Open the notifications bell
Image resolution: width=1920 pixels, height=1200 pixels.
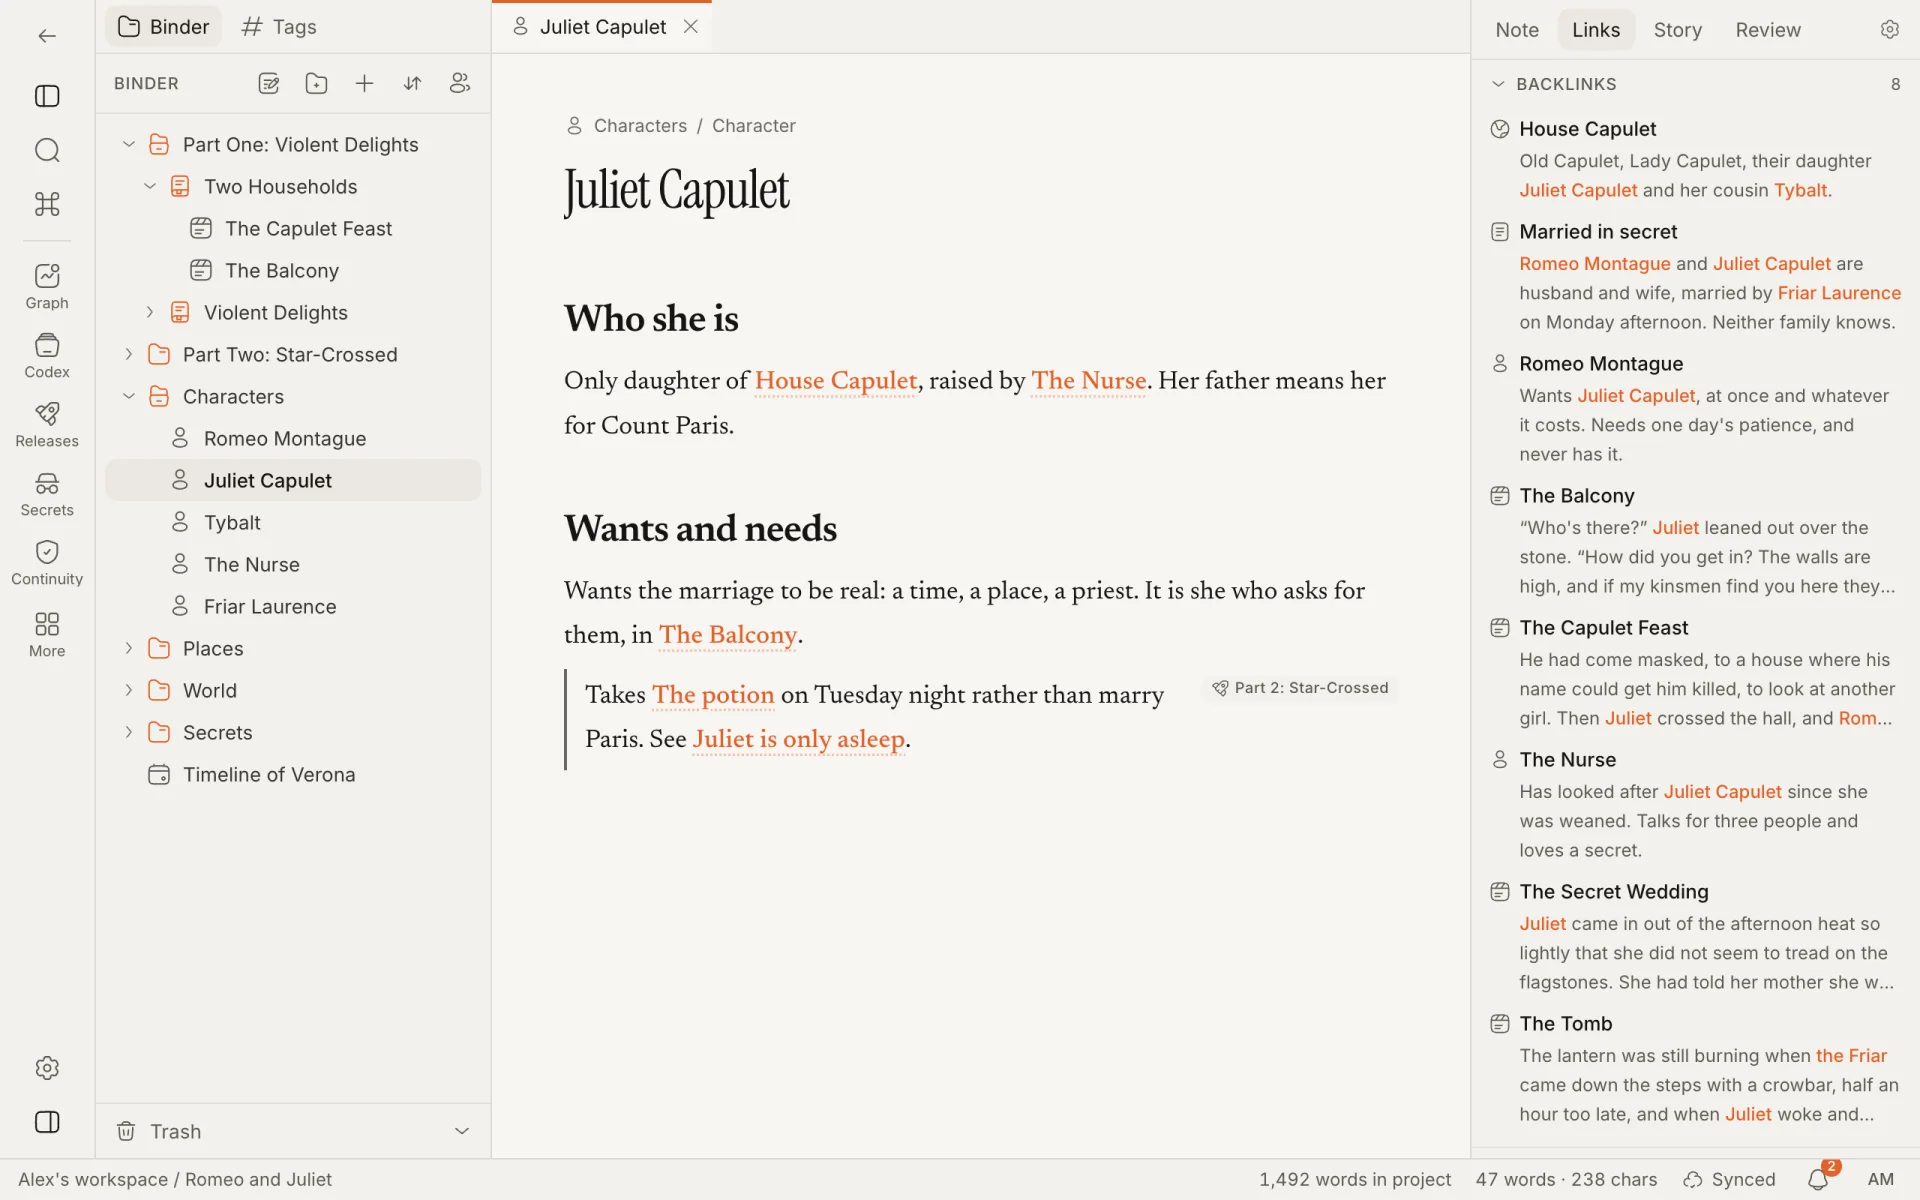[1818, 1180]
